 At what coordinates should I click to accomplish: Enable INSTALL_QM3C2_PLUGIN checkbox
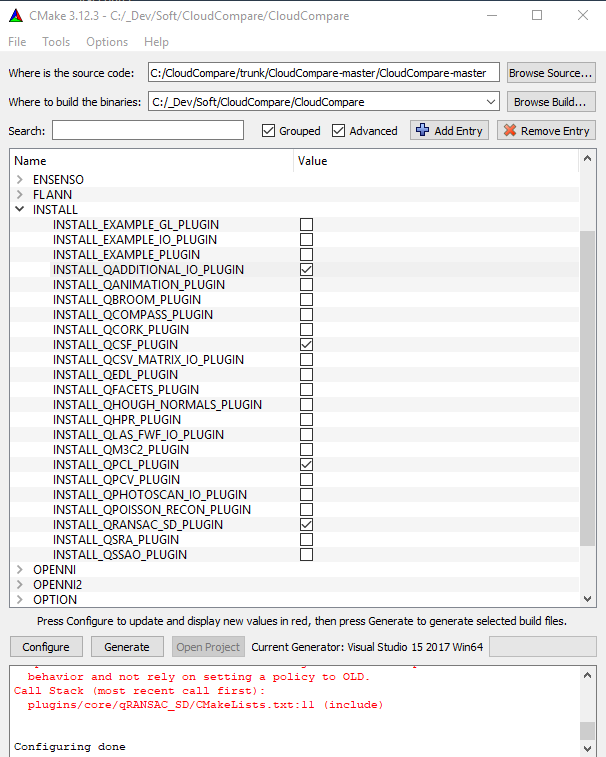coord(306,449)
